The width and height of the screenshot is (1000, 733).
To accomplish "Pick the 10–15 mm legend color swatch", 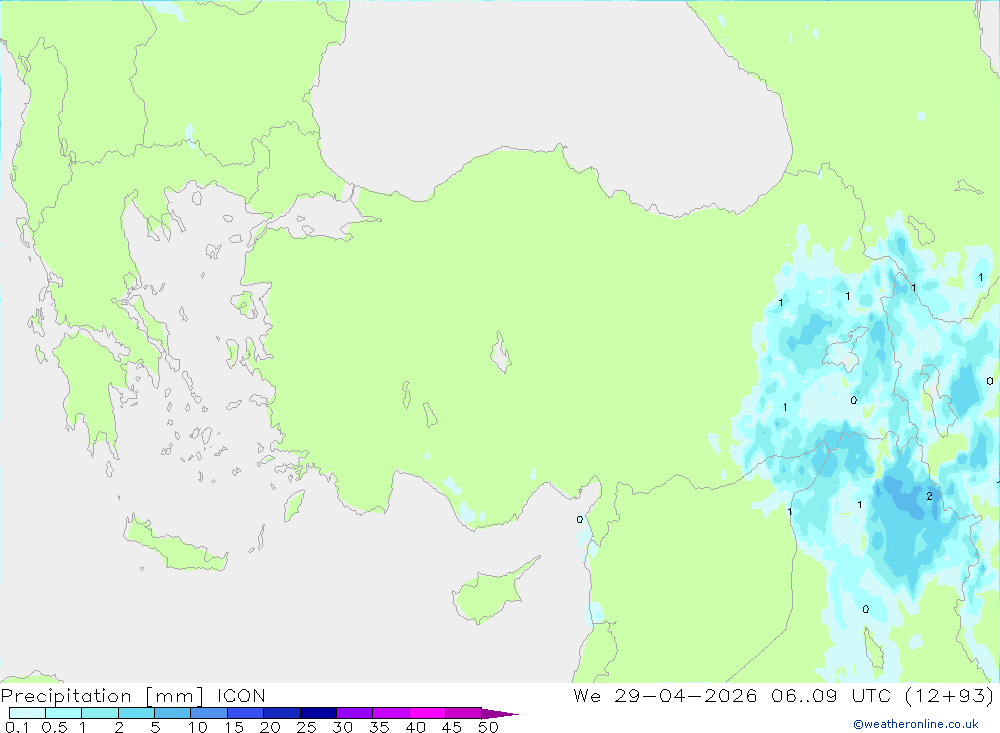I will coord(209,713).
